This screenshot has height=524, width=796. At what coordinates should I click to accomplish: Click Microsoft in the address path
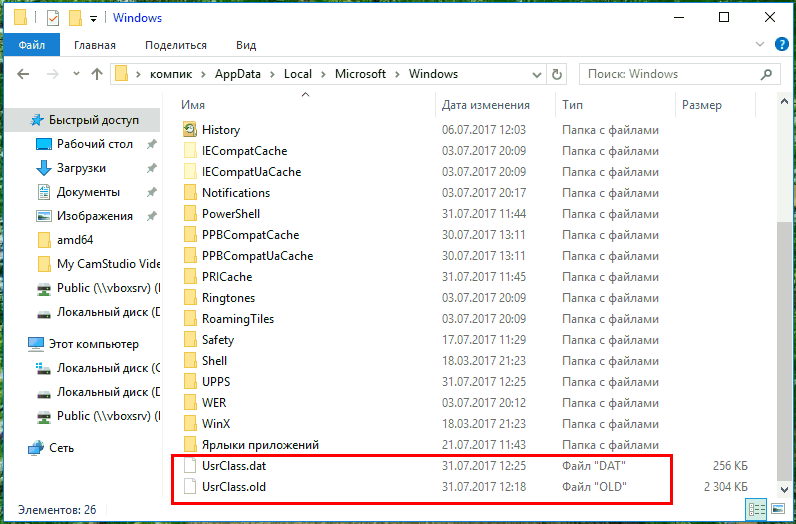coord(360,74)
